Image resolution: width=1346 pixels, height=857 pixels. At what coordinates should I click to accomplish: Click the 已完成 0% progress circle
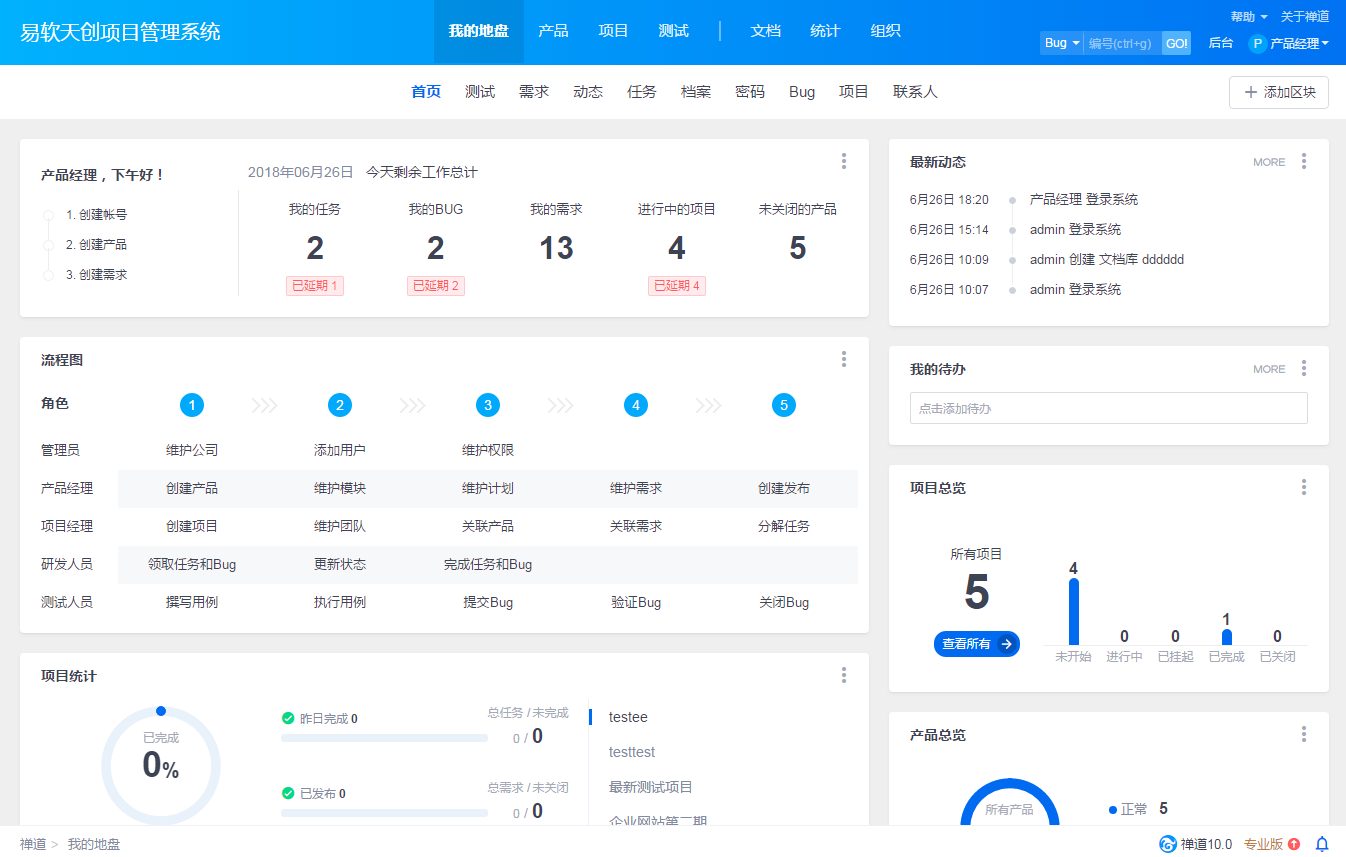(x=160, y=767)
